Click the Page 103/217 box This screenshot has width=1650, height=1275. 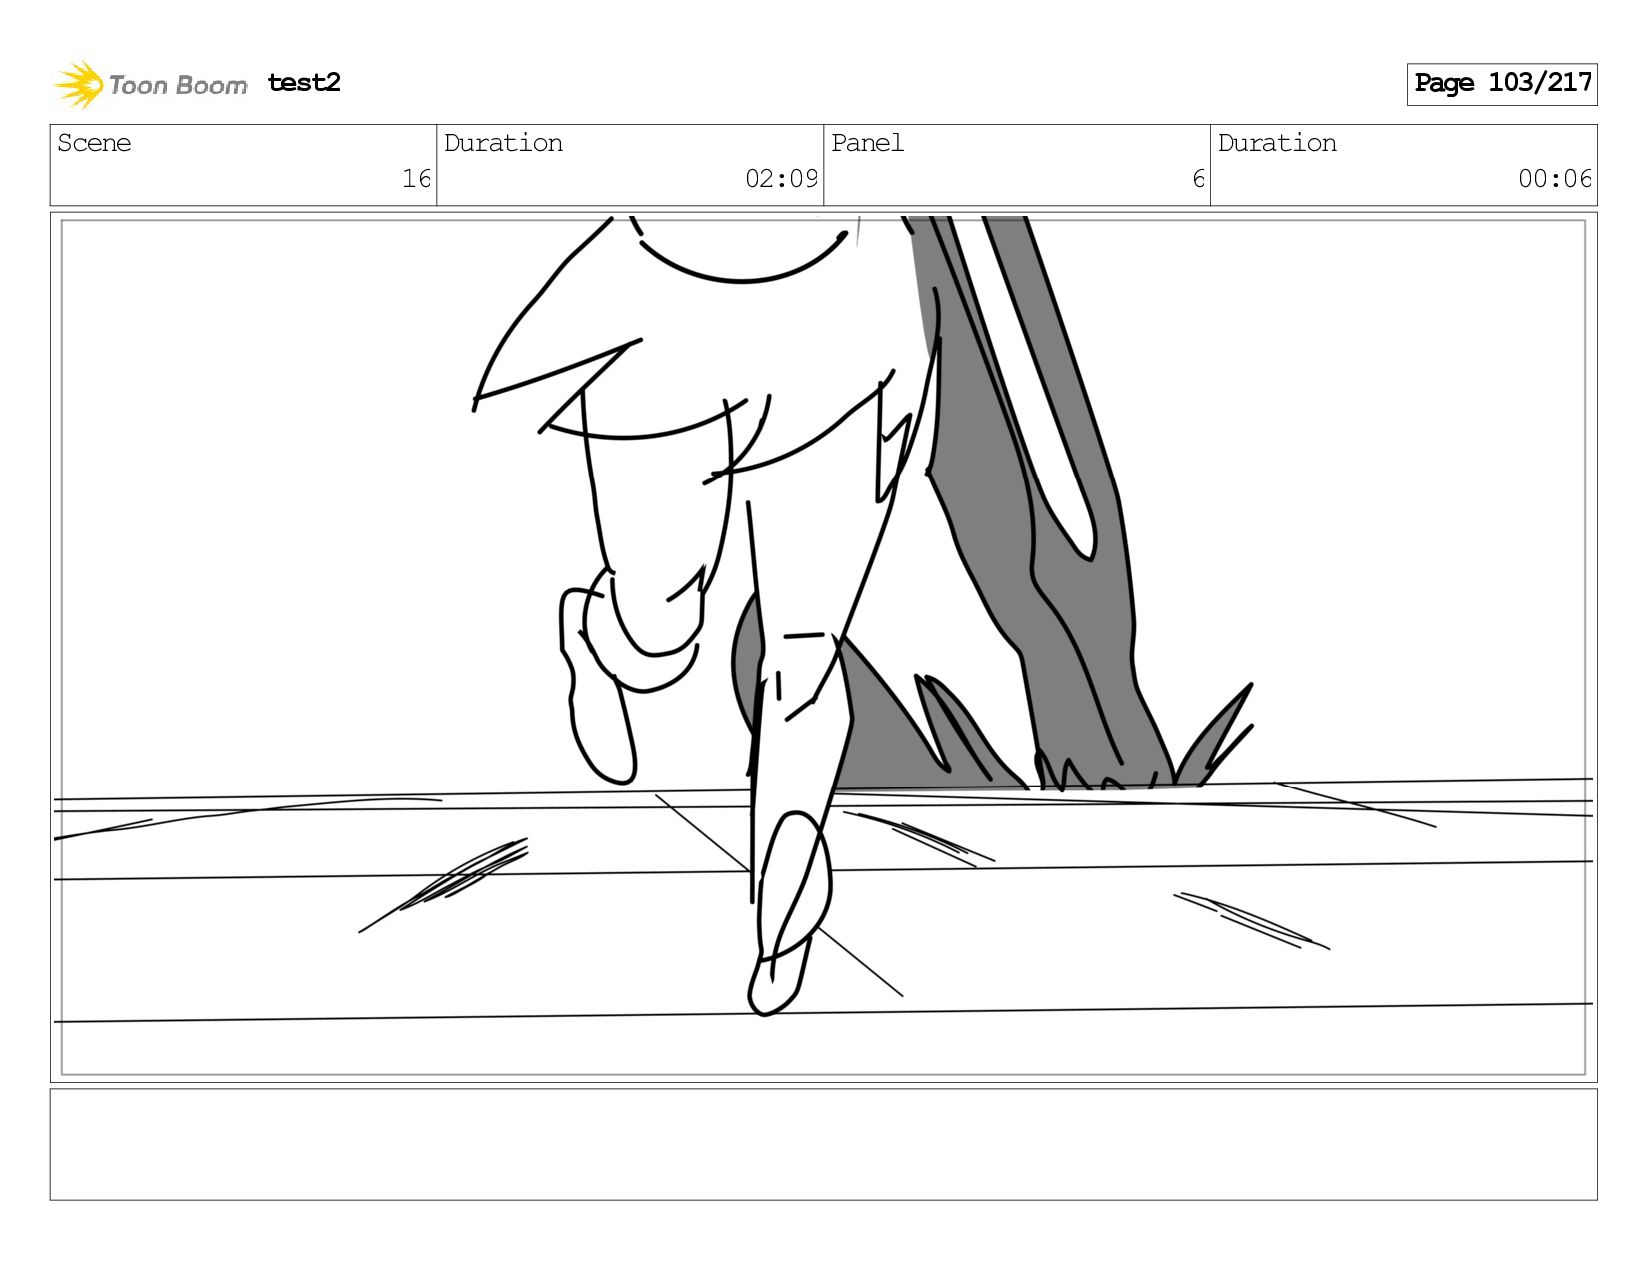click(1502, 84)
